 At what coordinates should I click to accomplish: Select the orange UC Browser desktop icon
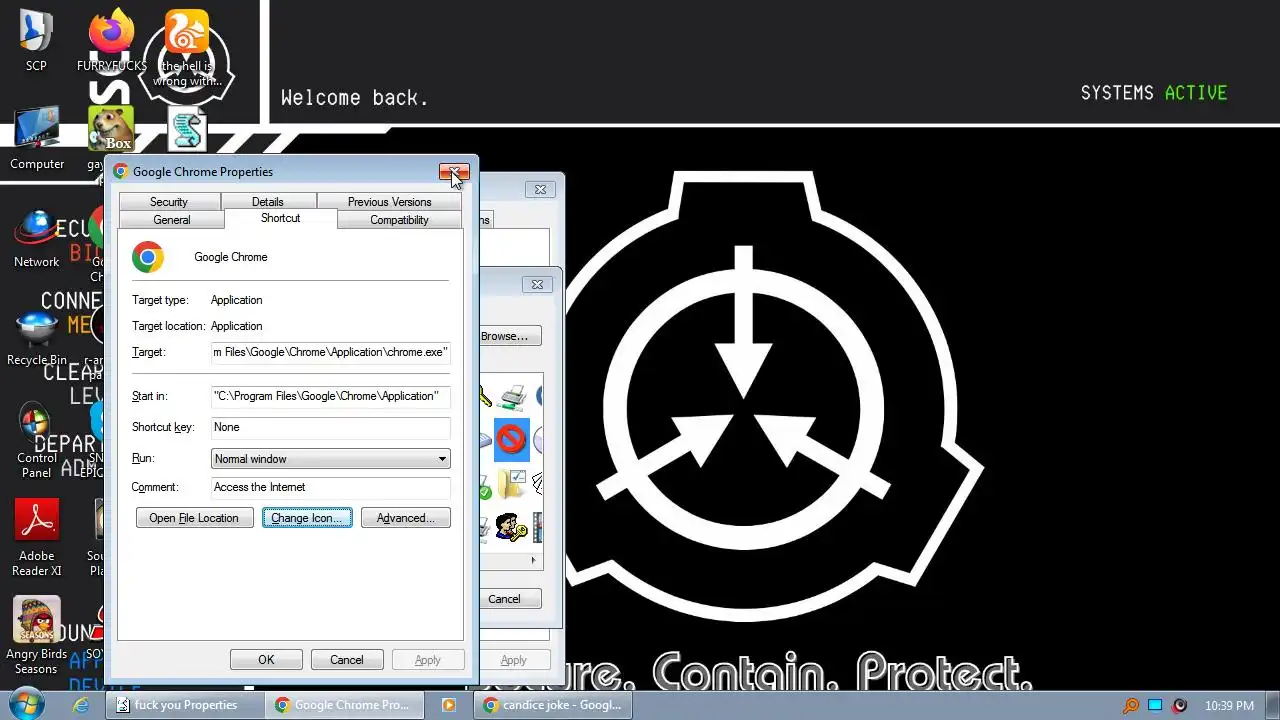[x=187, y=32]
